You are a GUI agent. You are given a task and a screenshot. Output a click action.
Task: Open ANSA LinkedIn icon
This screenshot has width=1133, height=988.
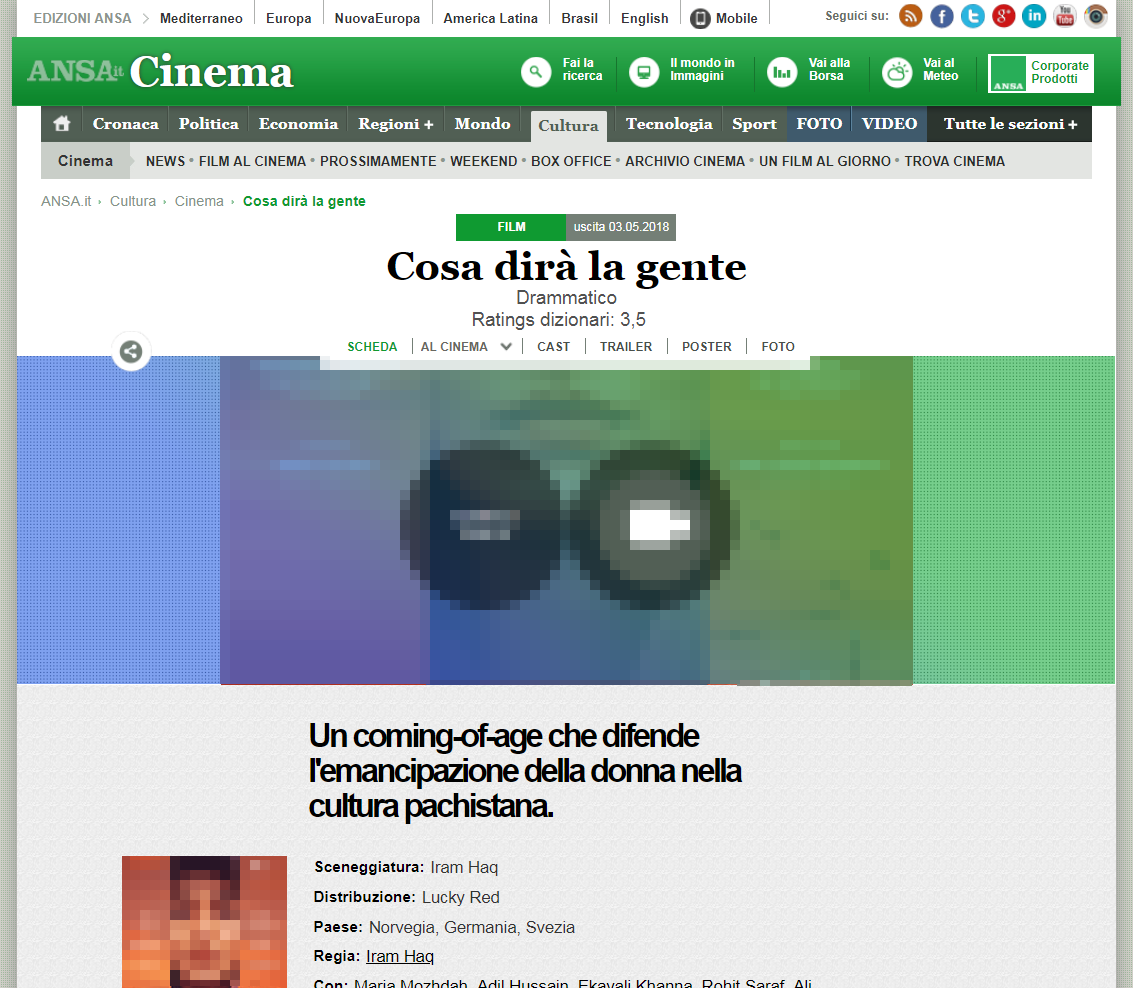point(1034,16)
